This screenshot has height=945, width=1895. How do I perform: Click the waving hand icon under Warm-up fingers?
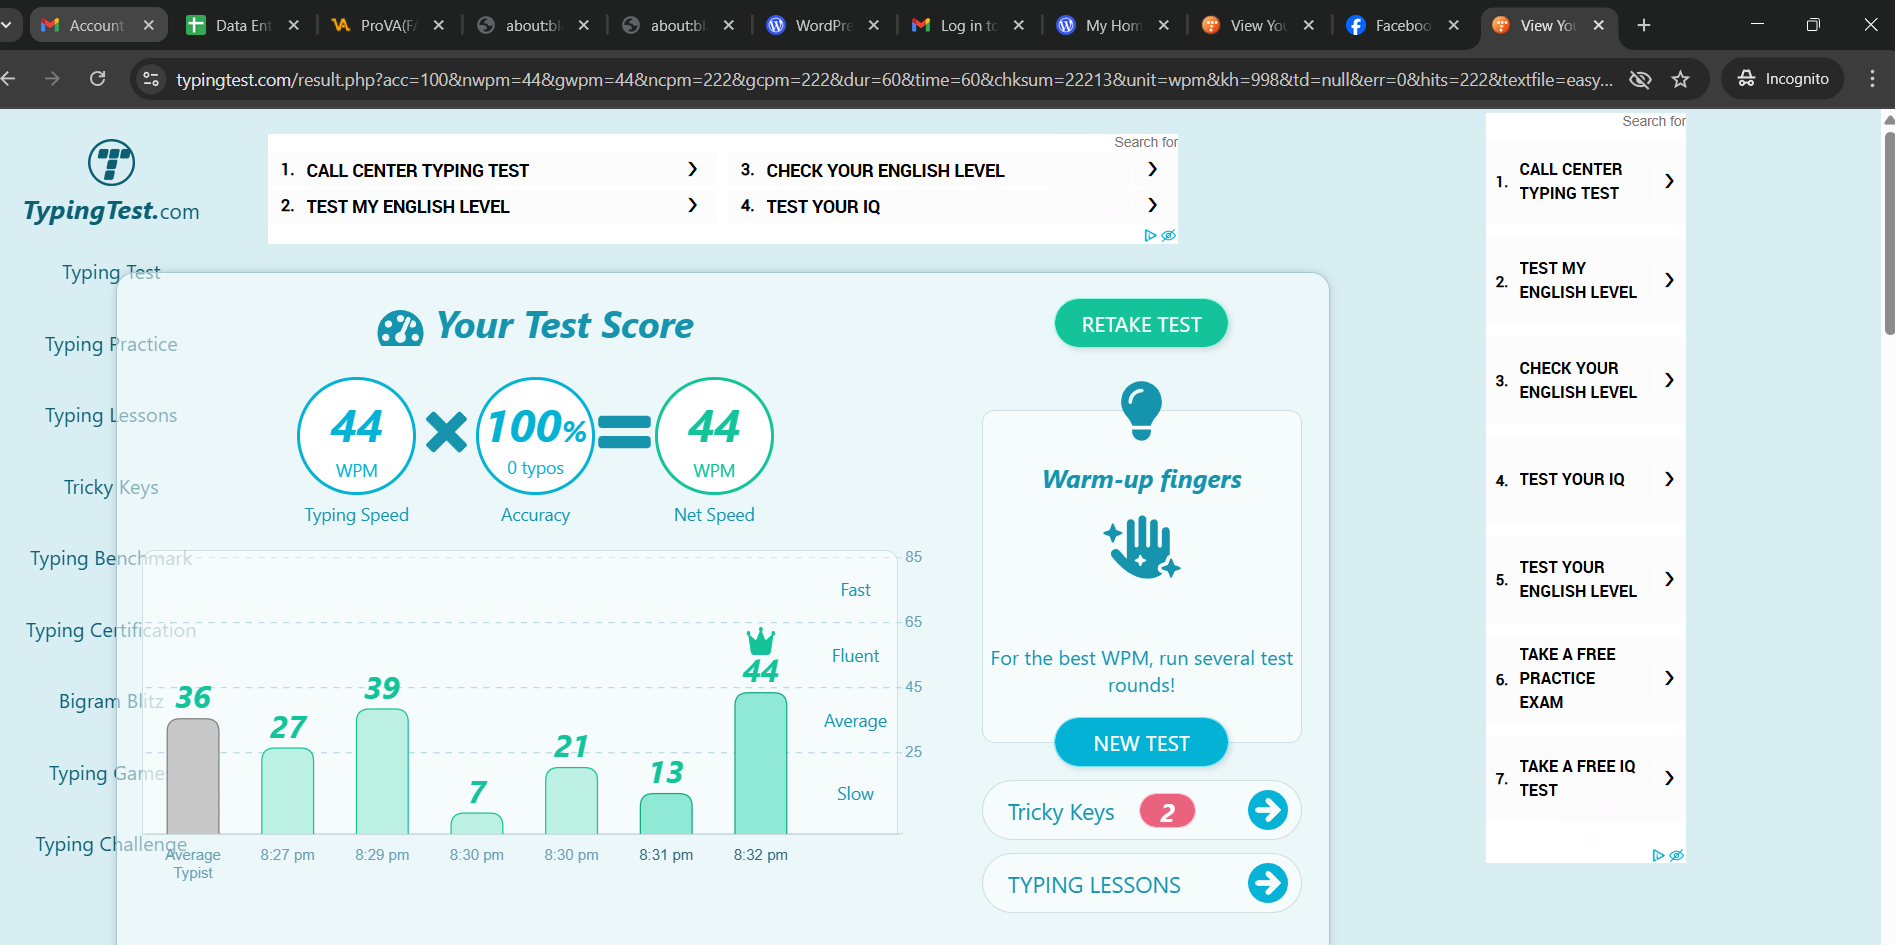point(1141,547)
